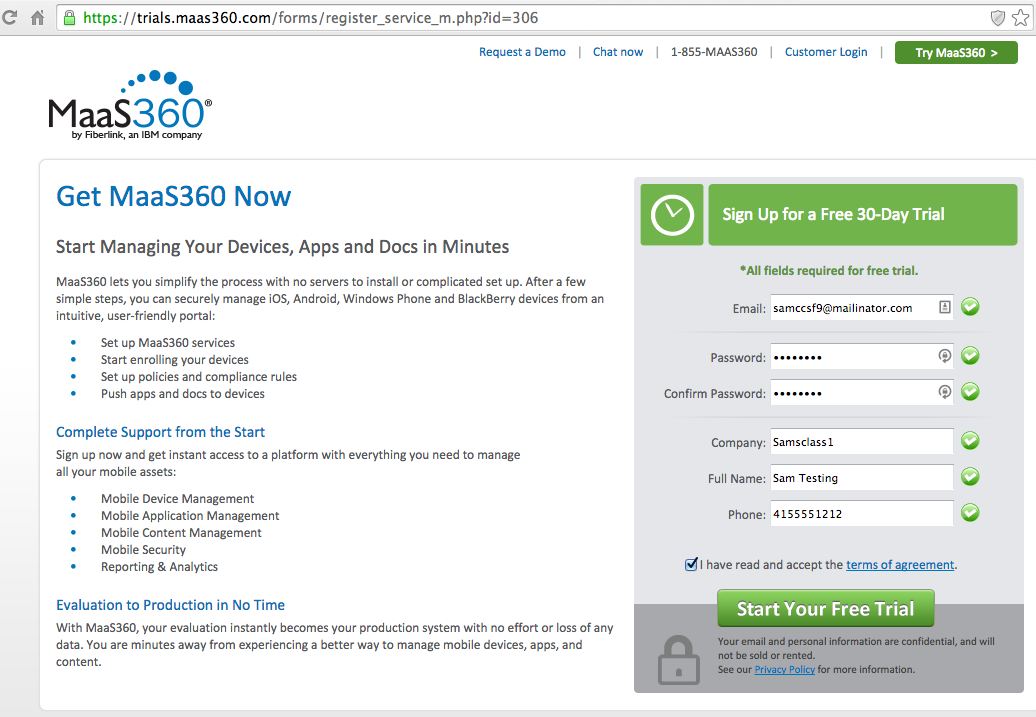Viewport: 1036px width, 717px height.
Task: Click the Mobile Security list item
Action: coord(143,550)
